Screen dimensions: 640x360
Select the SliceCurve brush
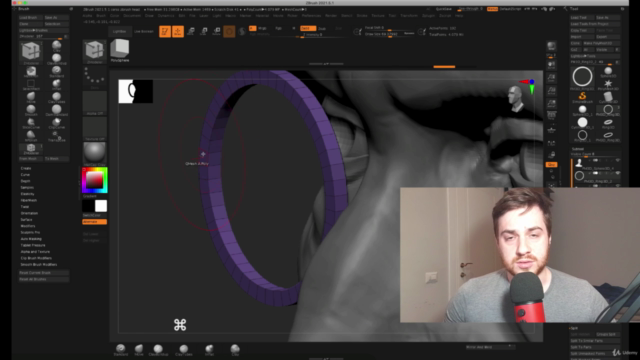31,123
